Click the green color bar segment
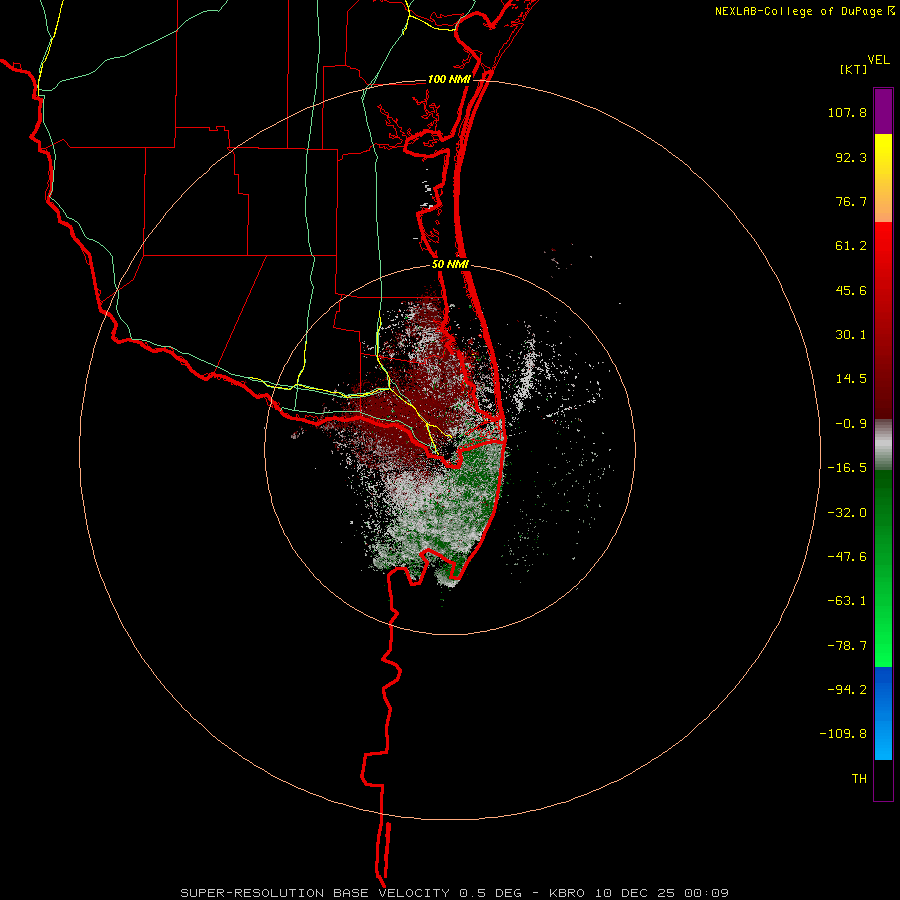Screen dimensions: 900x900 (883, 568)
